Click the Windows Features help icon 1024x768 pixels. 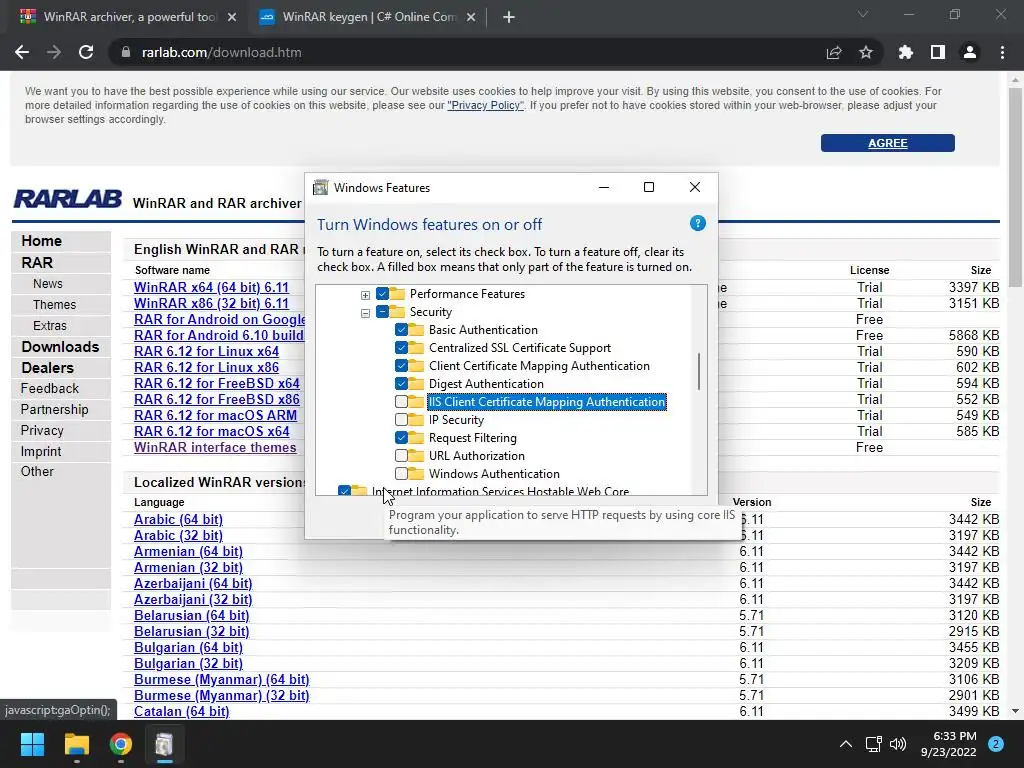(x=697, y=223)
